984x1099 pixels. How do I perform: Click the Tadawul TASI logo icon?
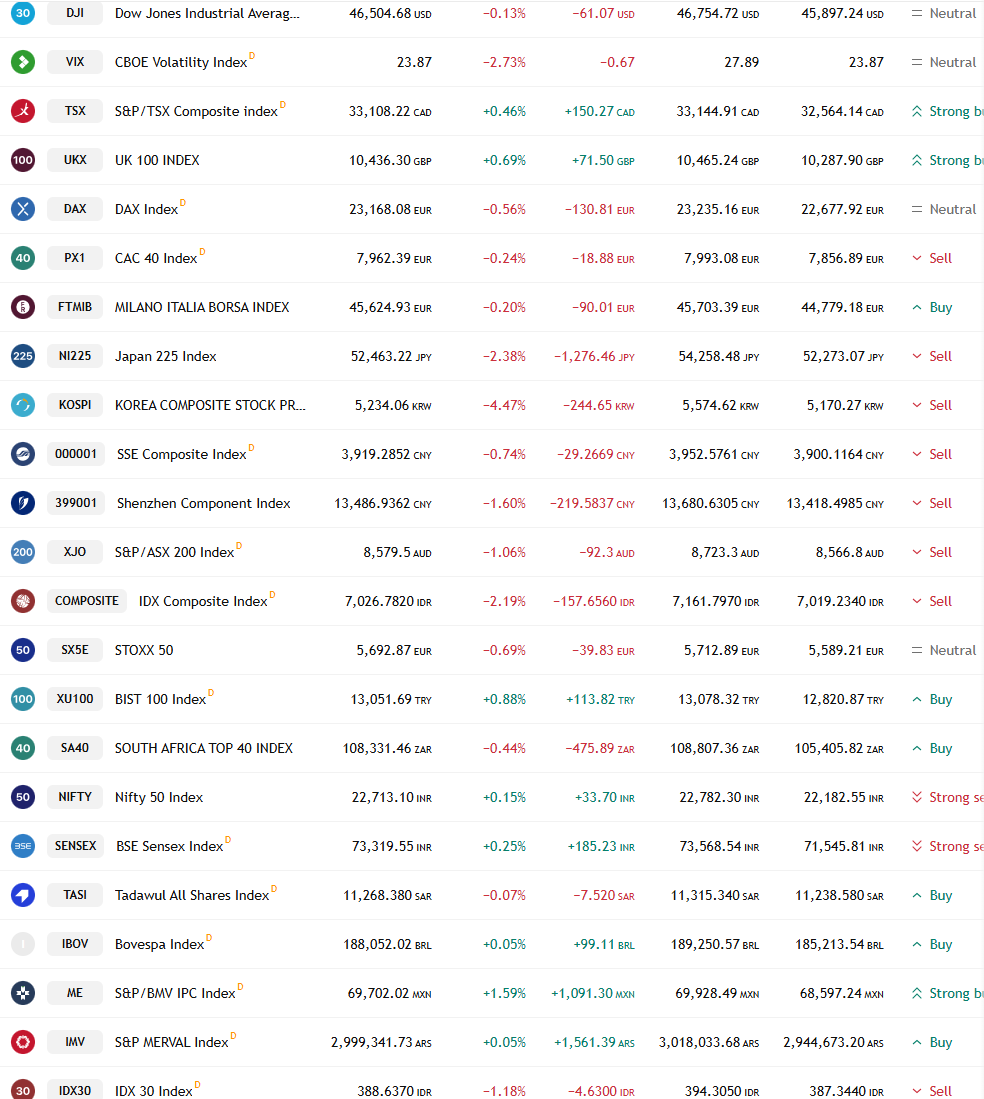pos(22,895)
